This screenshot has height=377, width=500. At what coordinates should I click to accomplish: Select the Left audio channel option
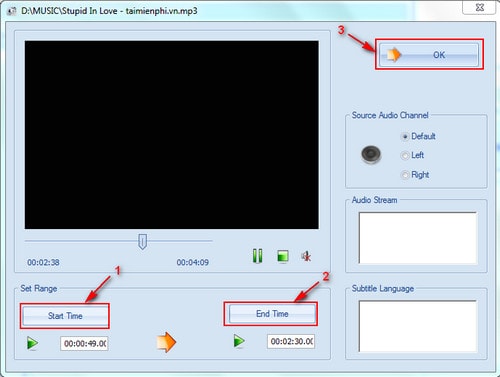click(x=413, y=155)
